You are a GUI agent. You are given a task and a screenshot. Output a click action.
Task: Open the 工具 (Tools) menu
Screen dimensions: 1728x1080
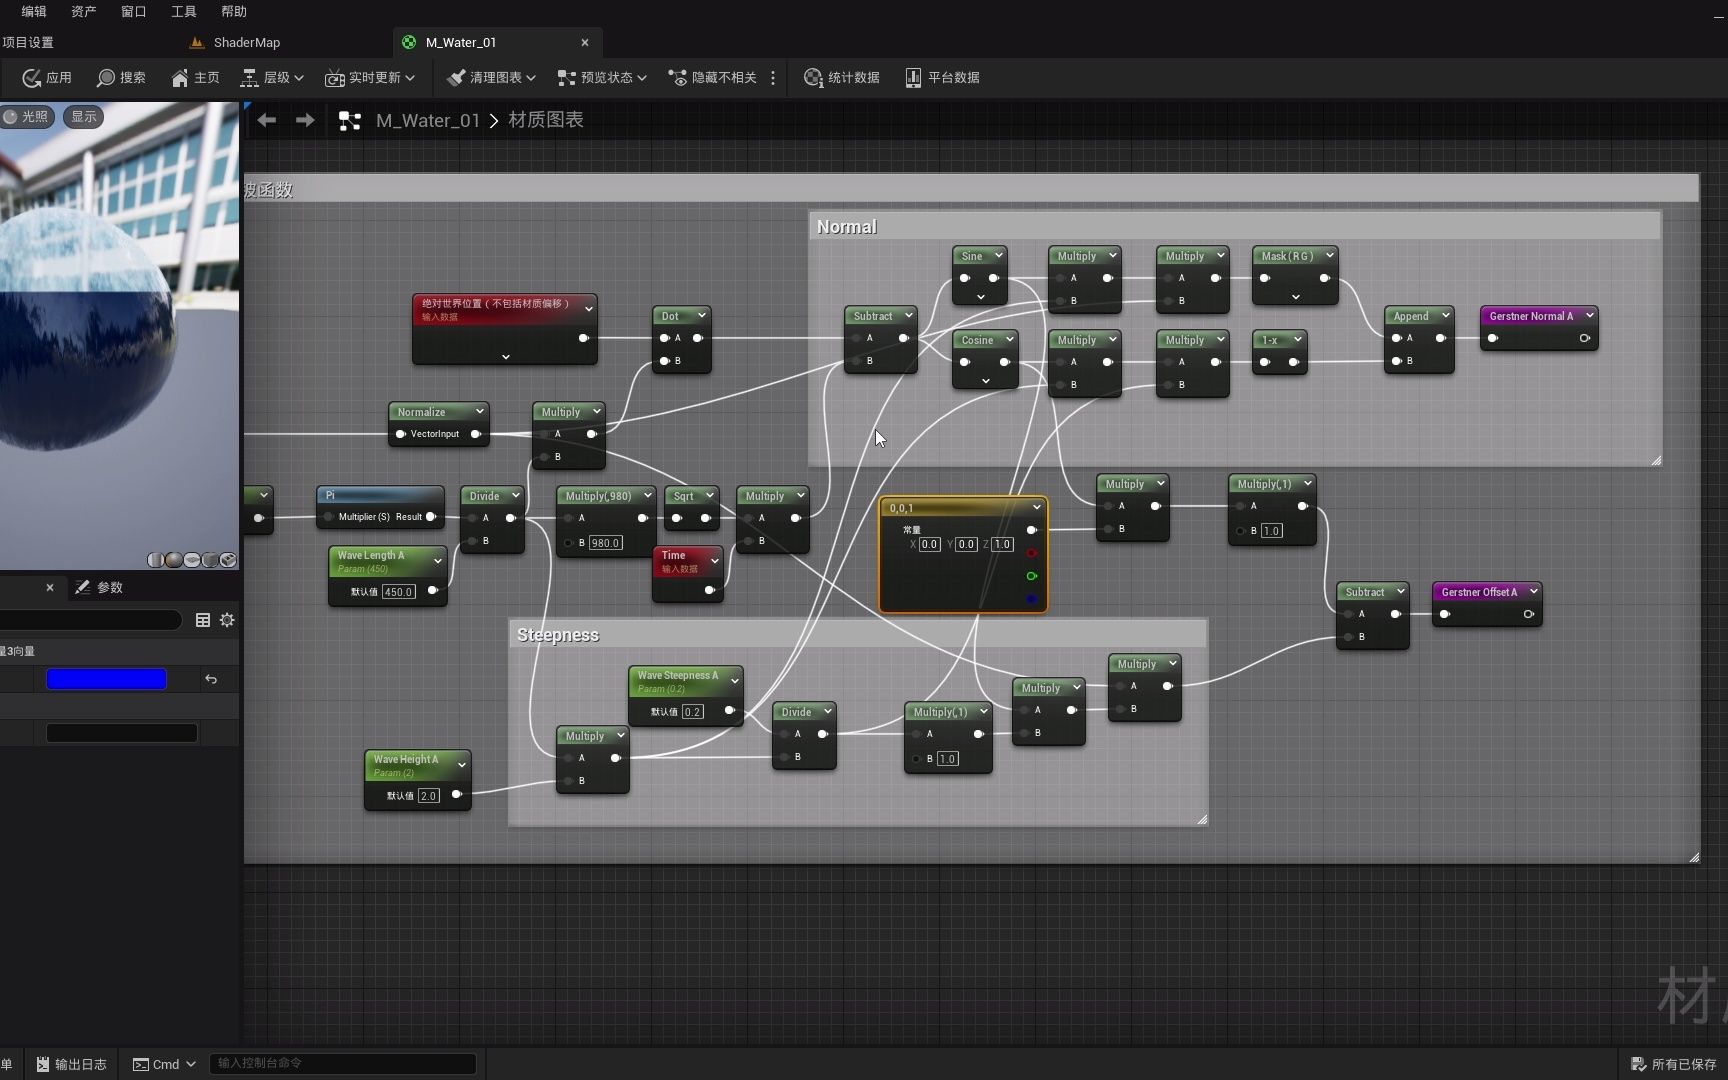[184, 11]
